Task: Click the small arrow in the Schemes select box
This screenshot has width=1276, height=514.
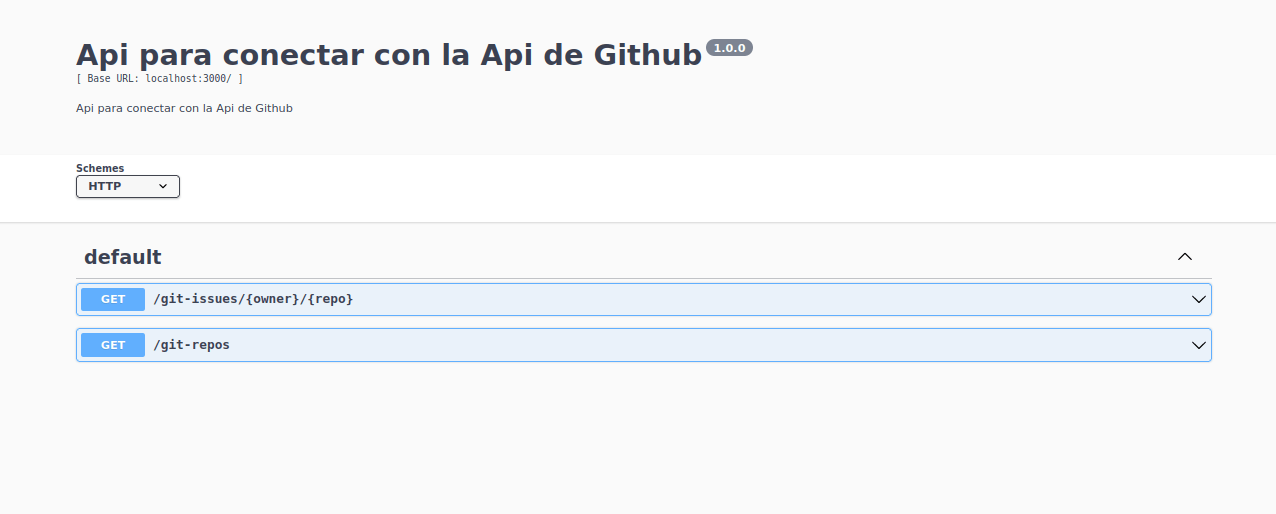Action: click(163, 186)
